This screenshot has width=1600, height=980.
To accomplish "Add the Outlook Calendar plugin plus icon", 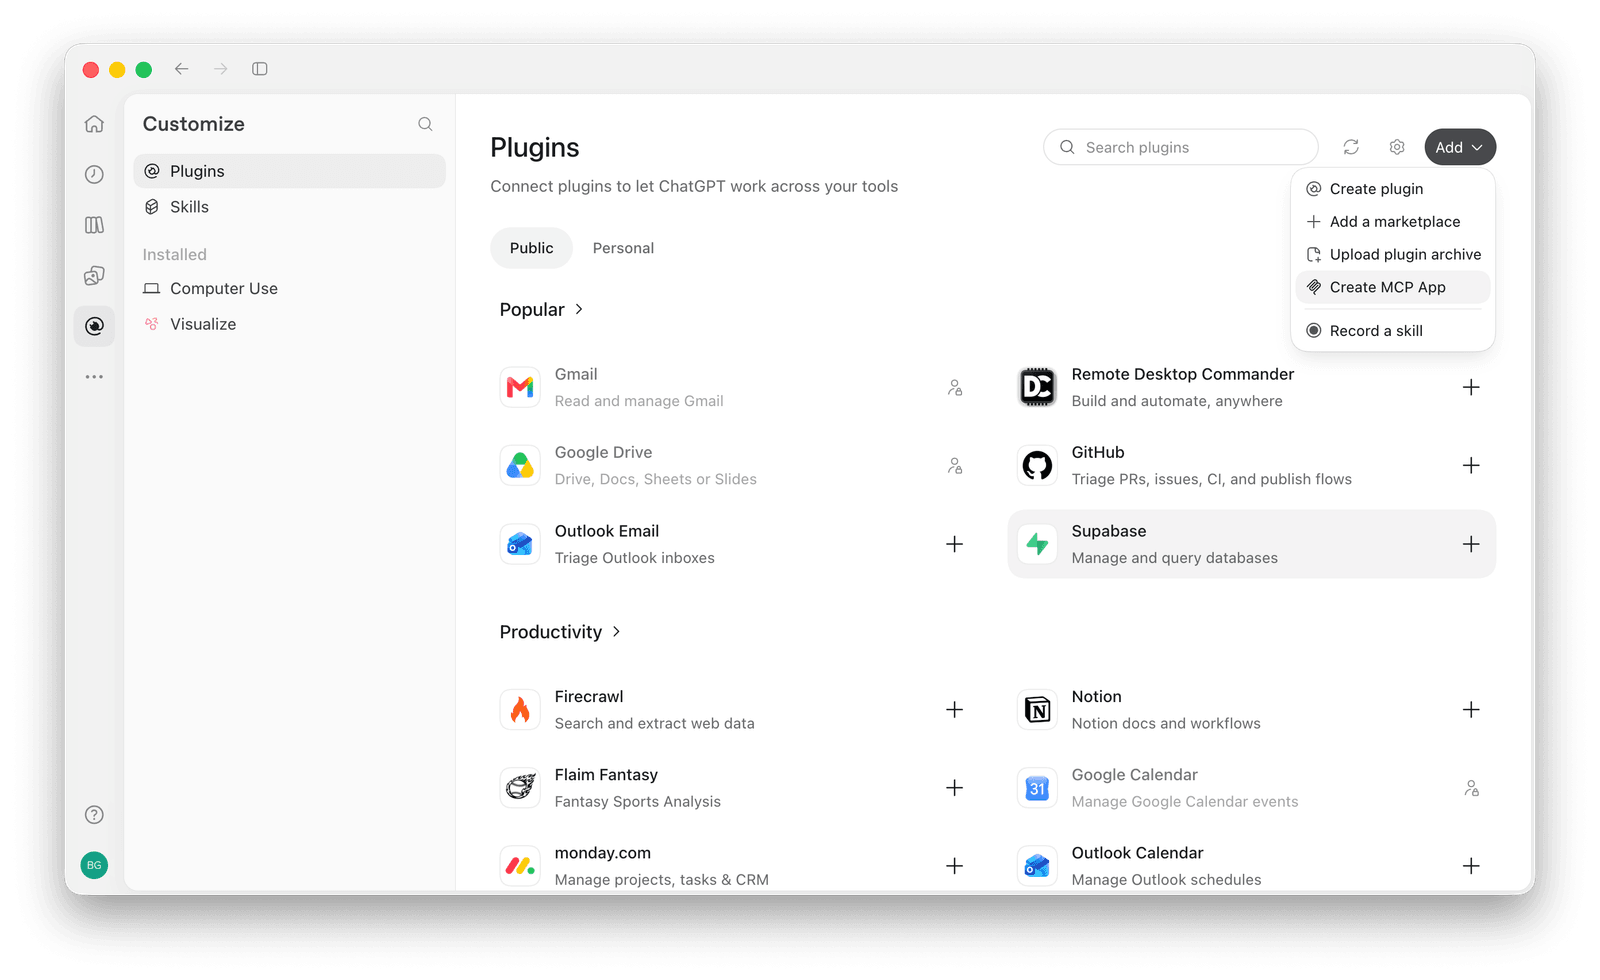I will click(1471, 866).
